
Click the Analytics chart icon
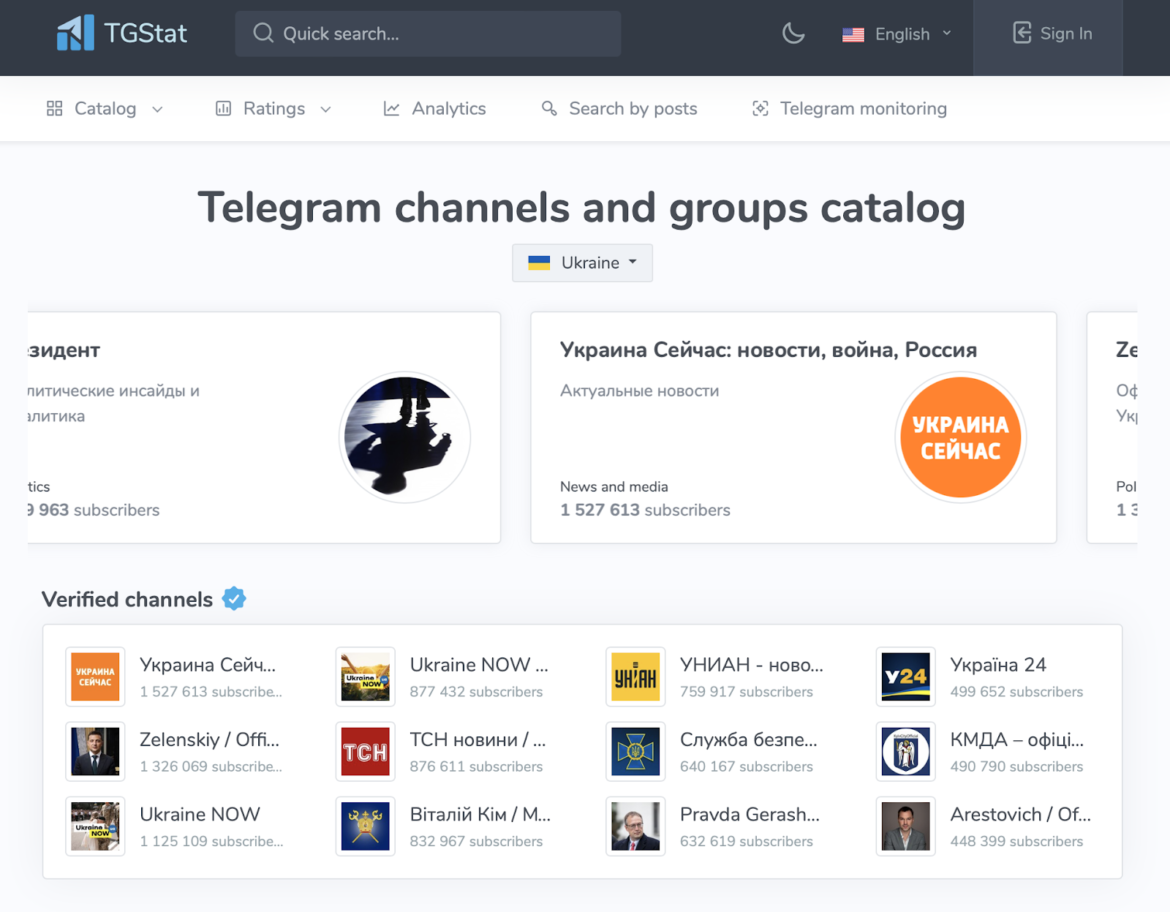(x=392, y=108)
